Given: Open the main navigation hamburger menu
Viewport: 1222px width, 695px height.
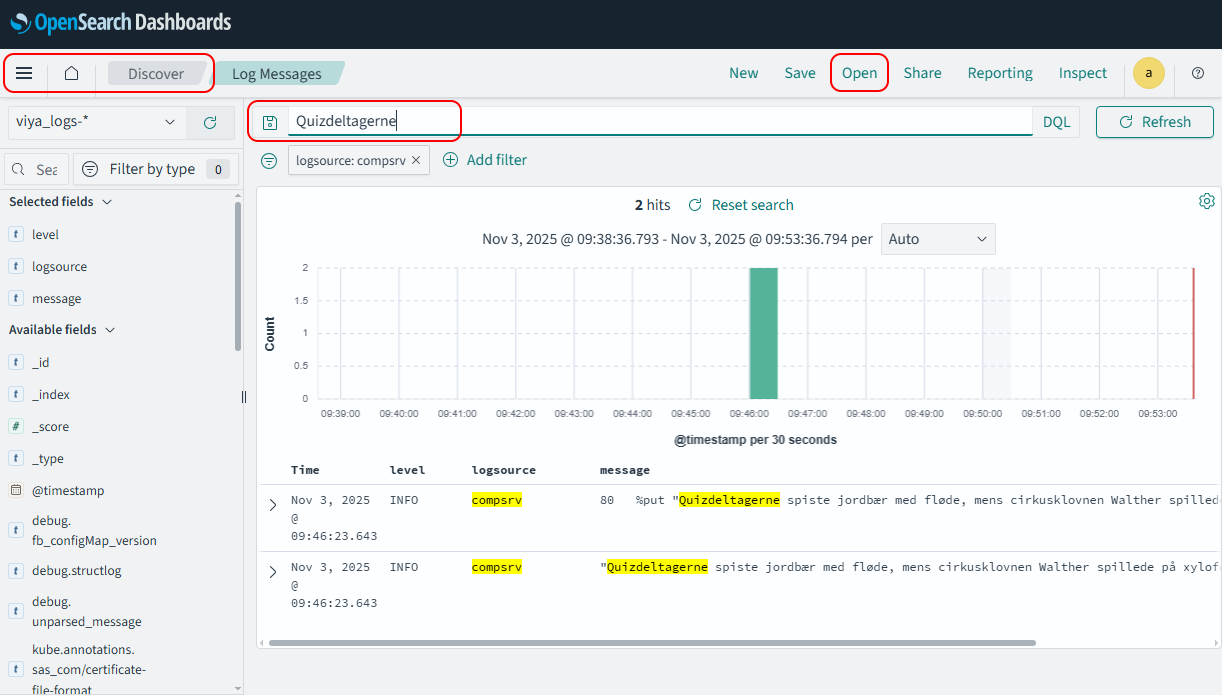Looking at the screenshot, I should tap(24, 73).
